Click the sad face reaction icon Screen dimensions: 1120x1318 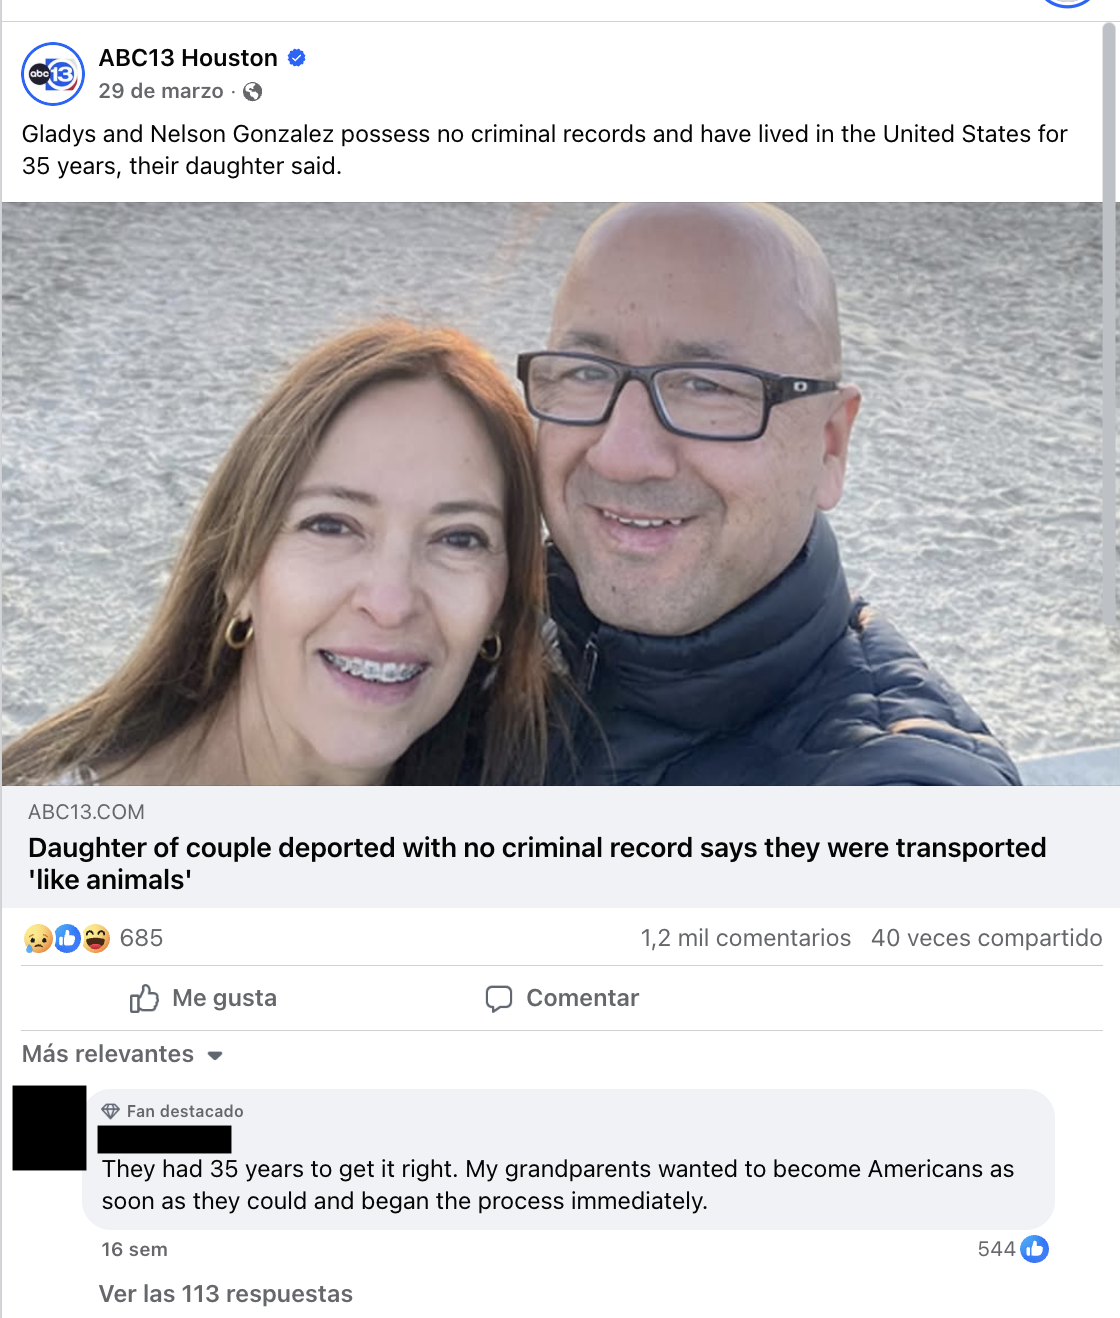tap(38, 939)
